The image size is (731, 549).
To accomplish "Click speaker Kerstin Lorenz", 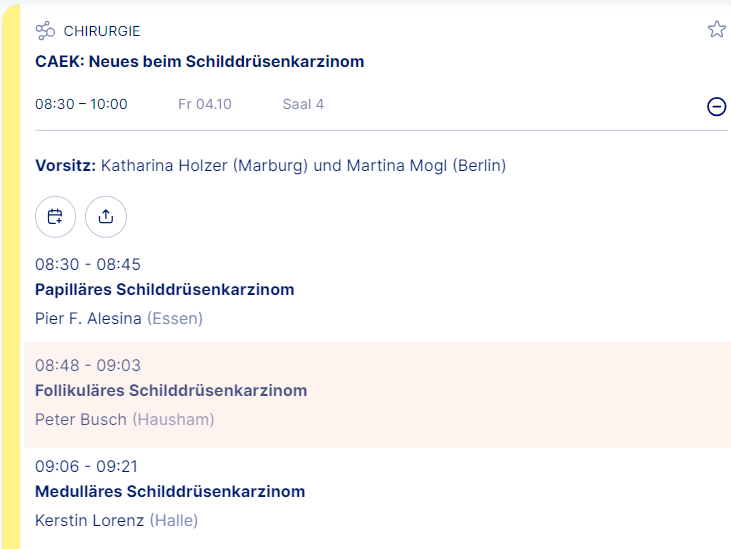I will click(90, 520).
